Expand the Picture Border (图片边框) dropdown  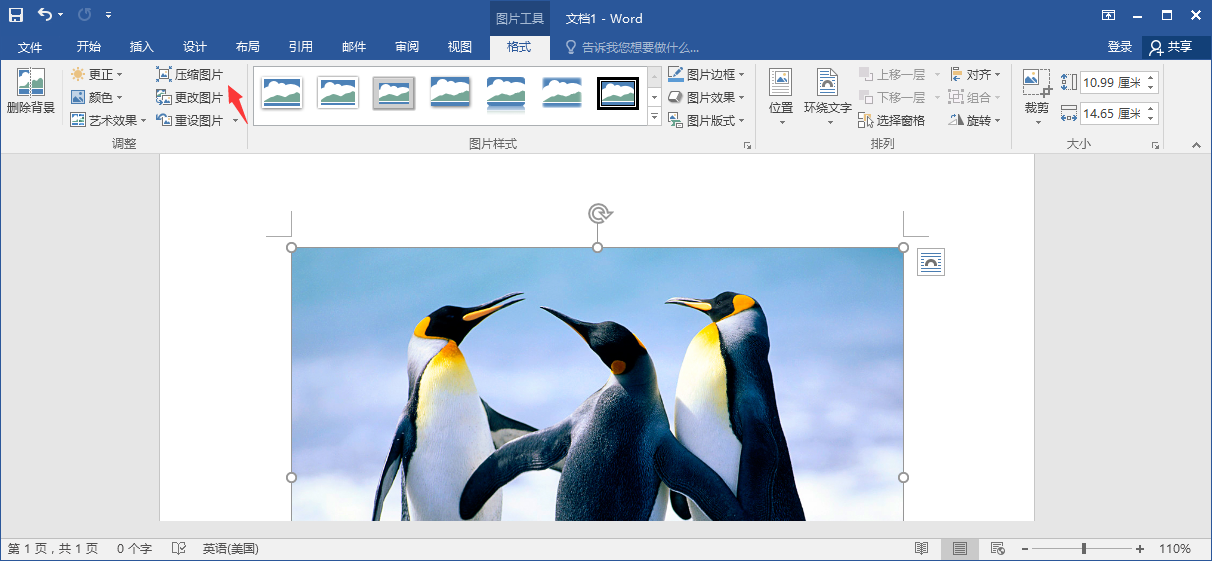[x=742, y=74]
